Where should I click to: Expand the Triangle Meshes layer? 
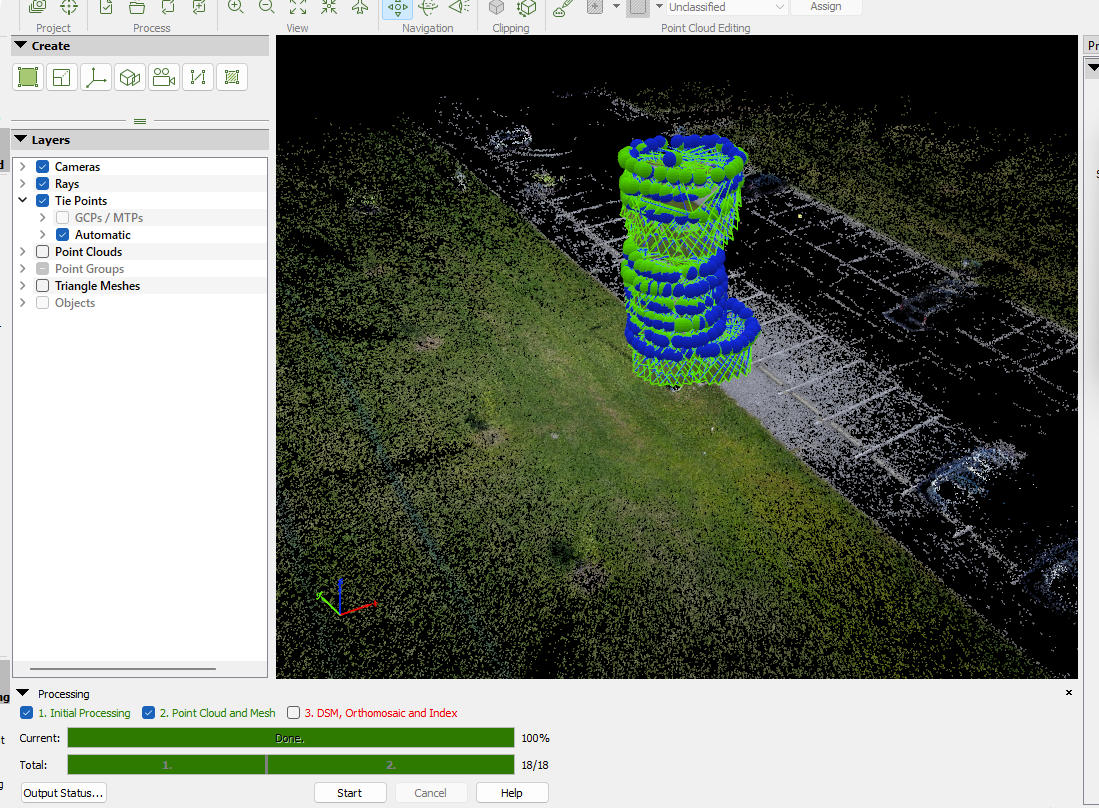point(23,285)
